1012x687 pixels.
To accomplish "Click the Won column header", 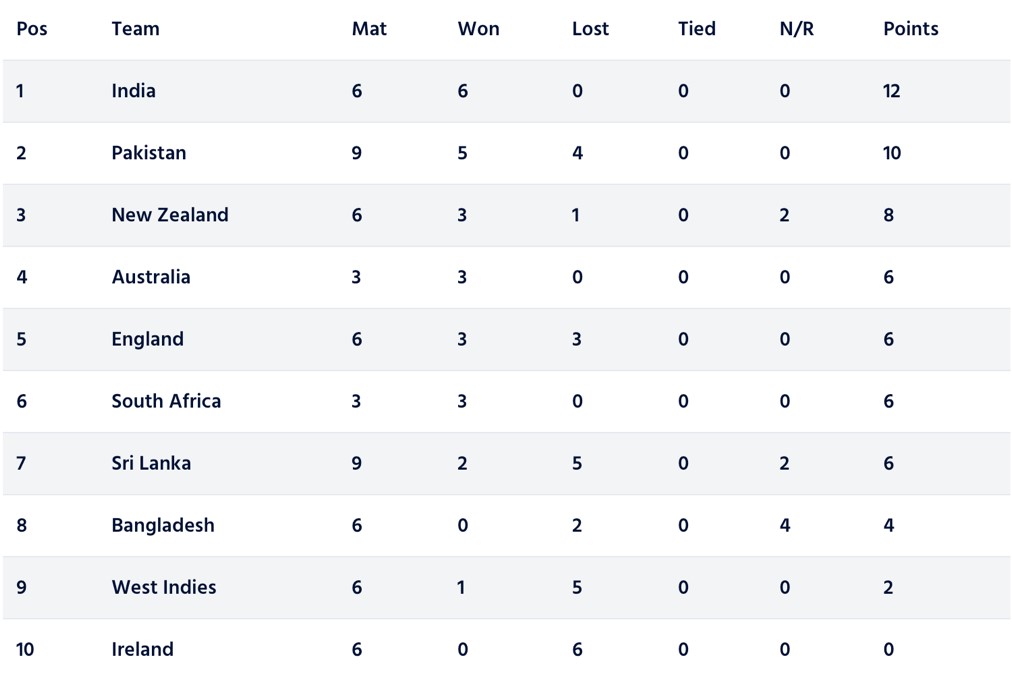I will click(x=478, y=29).
